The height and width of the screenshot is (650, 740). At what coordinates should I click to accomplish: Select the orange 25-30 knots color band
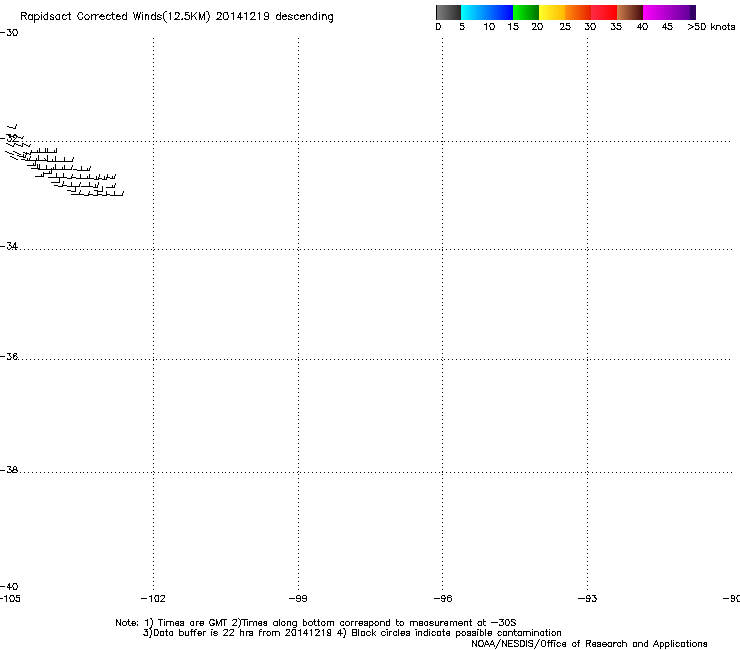(578, 12)
